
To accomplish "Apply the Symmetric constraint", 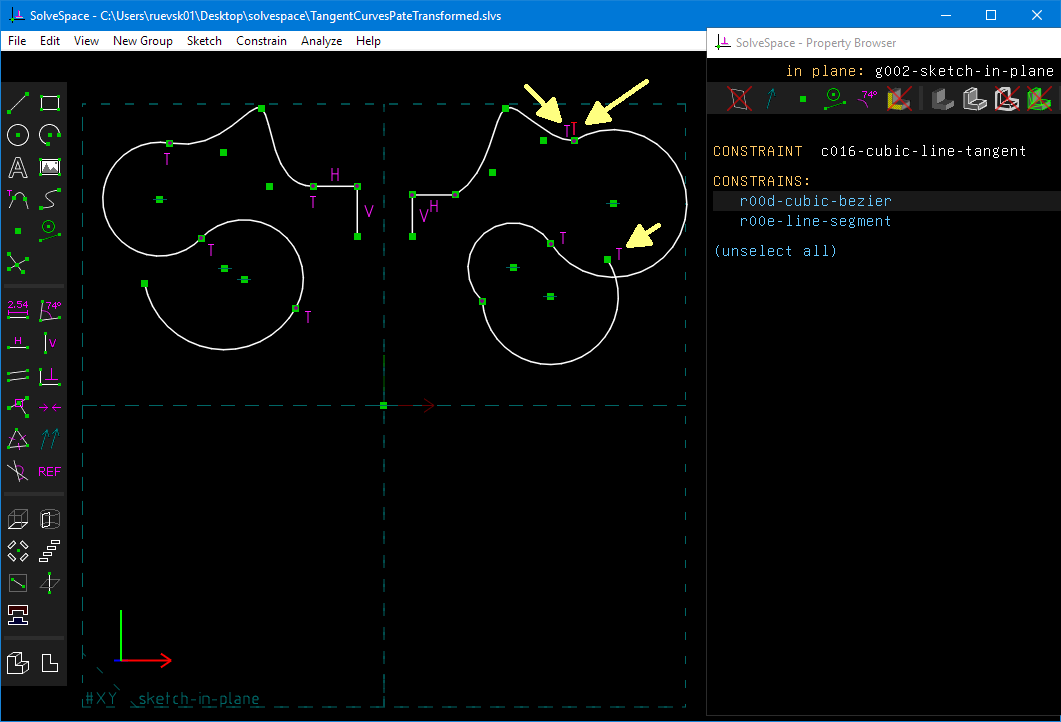I will (x=50, y=407).
